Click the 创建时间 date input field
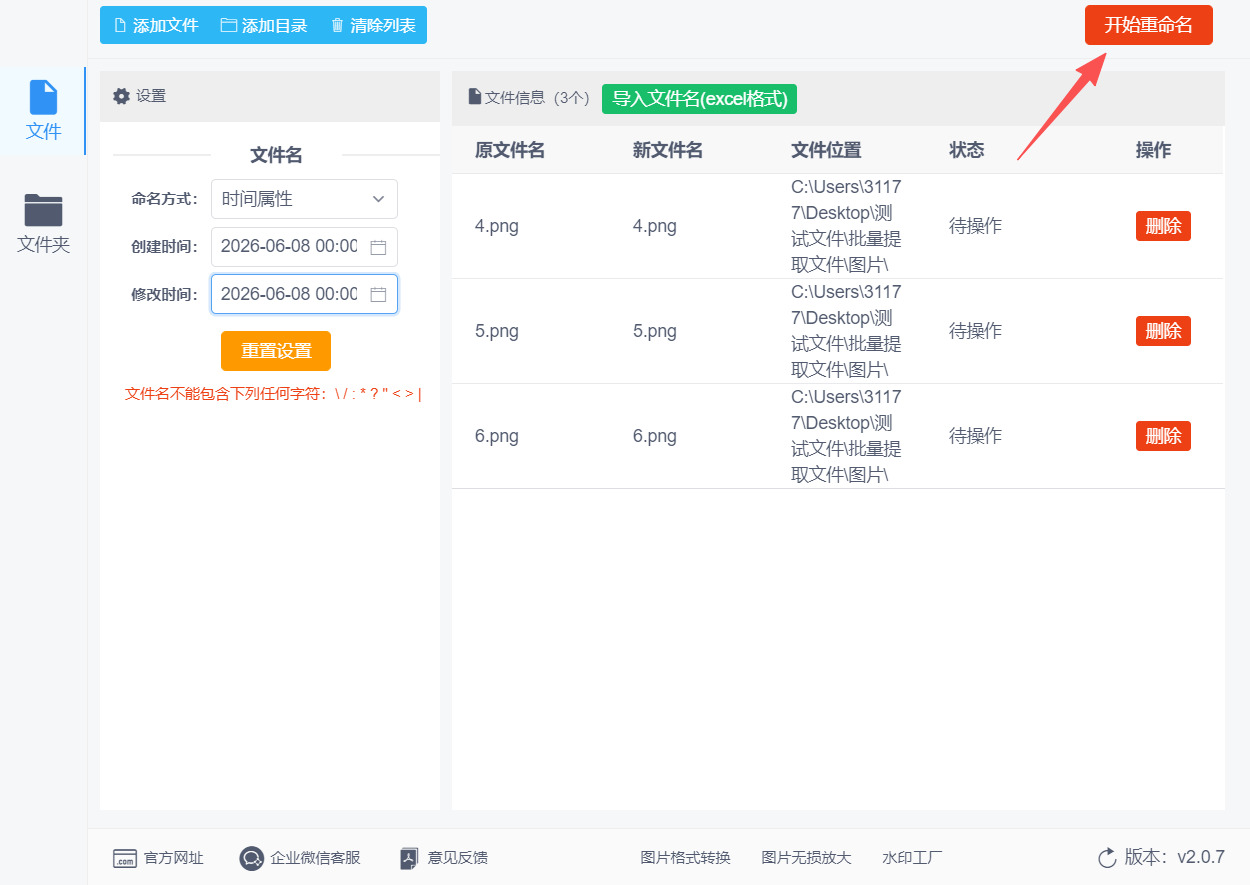This screenshot has width=1250, height=885. (x=304, y=247)
